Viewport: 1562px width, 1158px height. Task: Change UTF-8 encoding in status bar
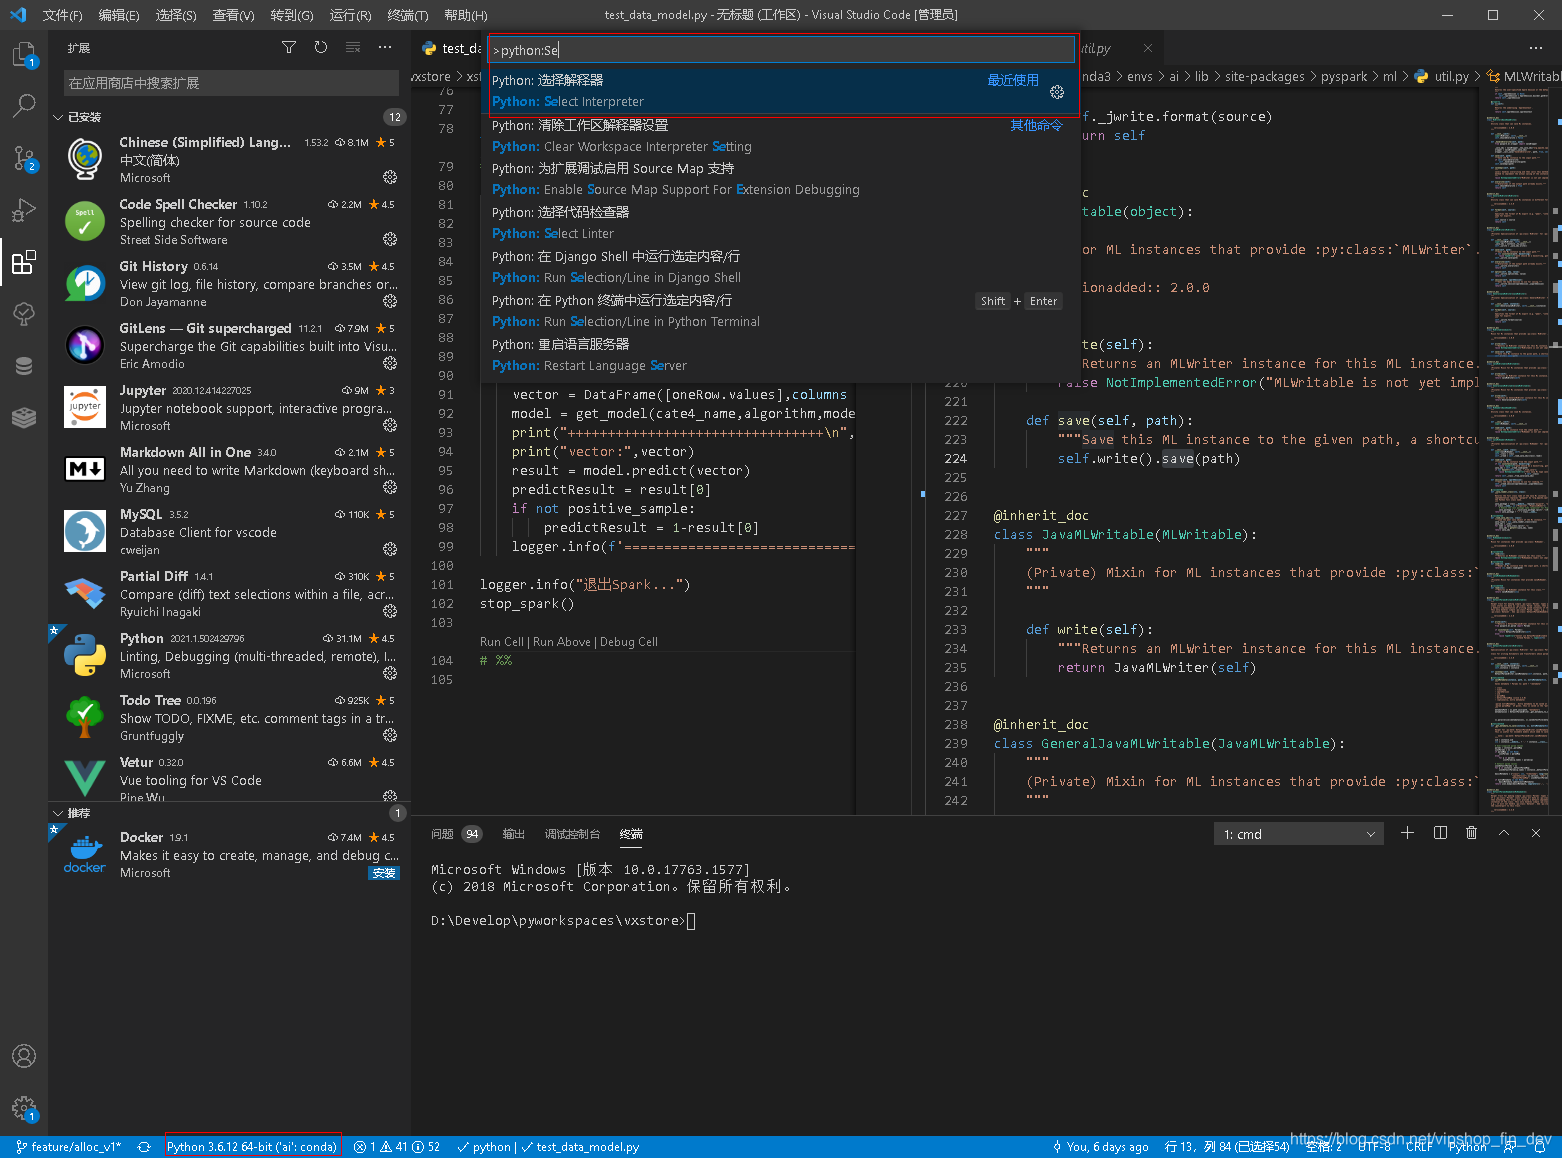[x=1374, y=1147]
